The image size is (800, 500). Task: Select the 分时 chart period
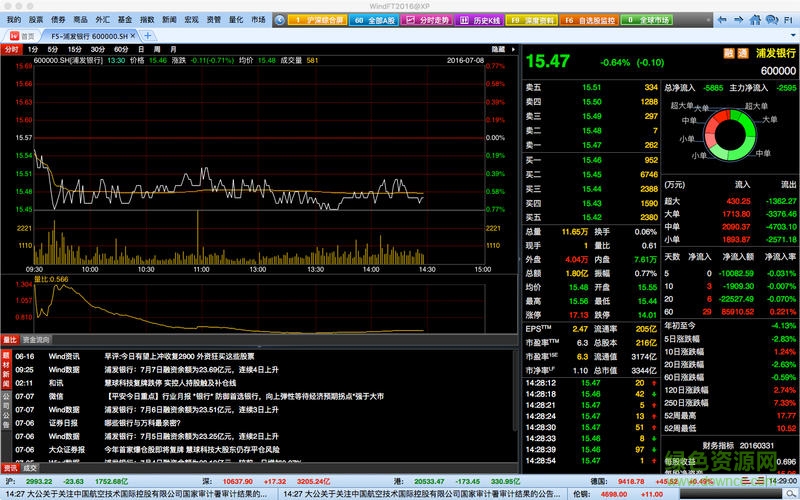point(11,49)
